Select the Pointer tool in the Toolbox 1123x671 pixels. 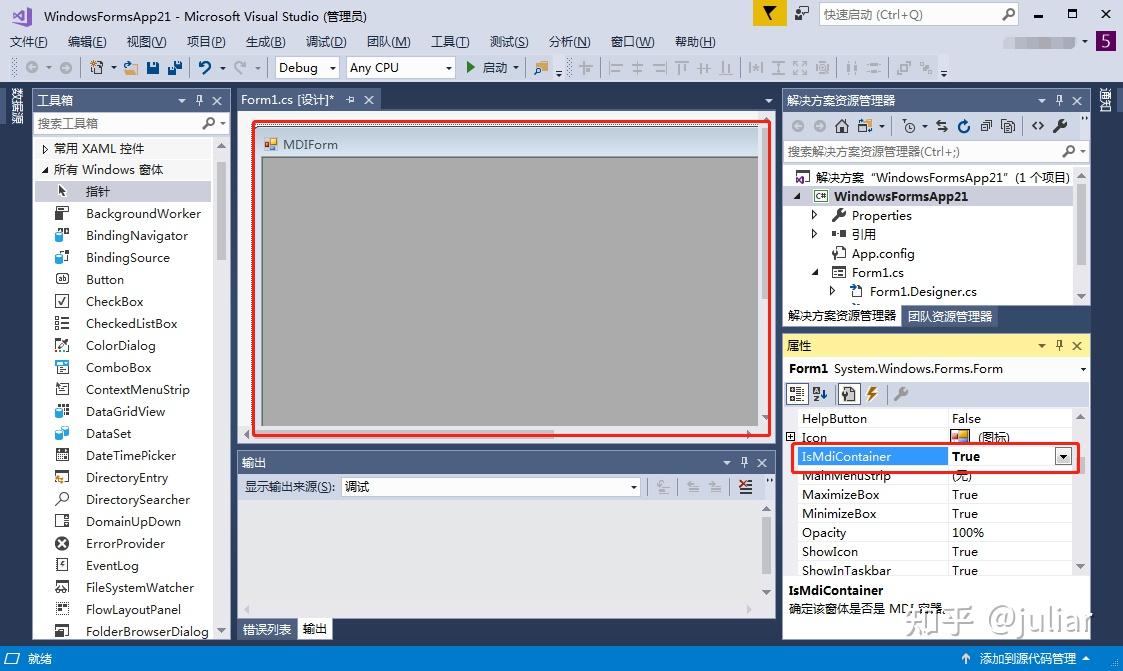click(95, 191)
